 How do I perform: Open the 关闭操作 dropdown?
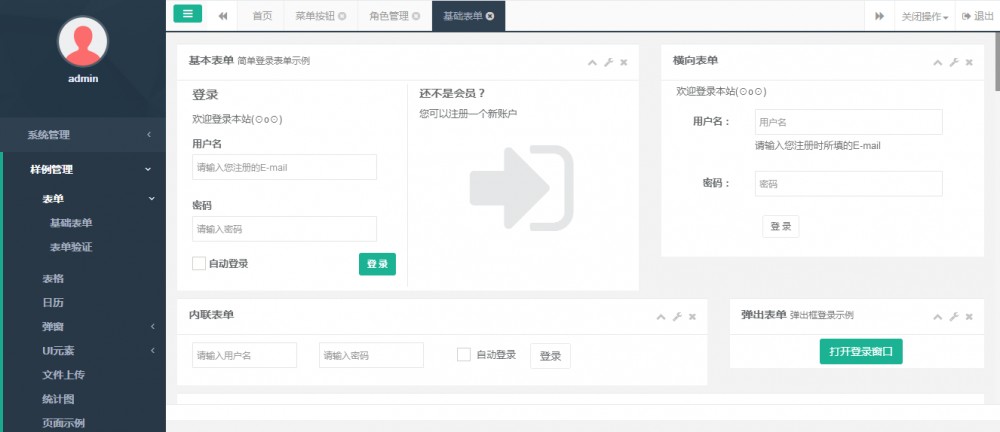coord(925,16)
